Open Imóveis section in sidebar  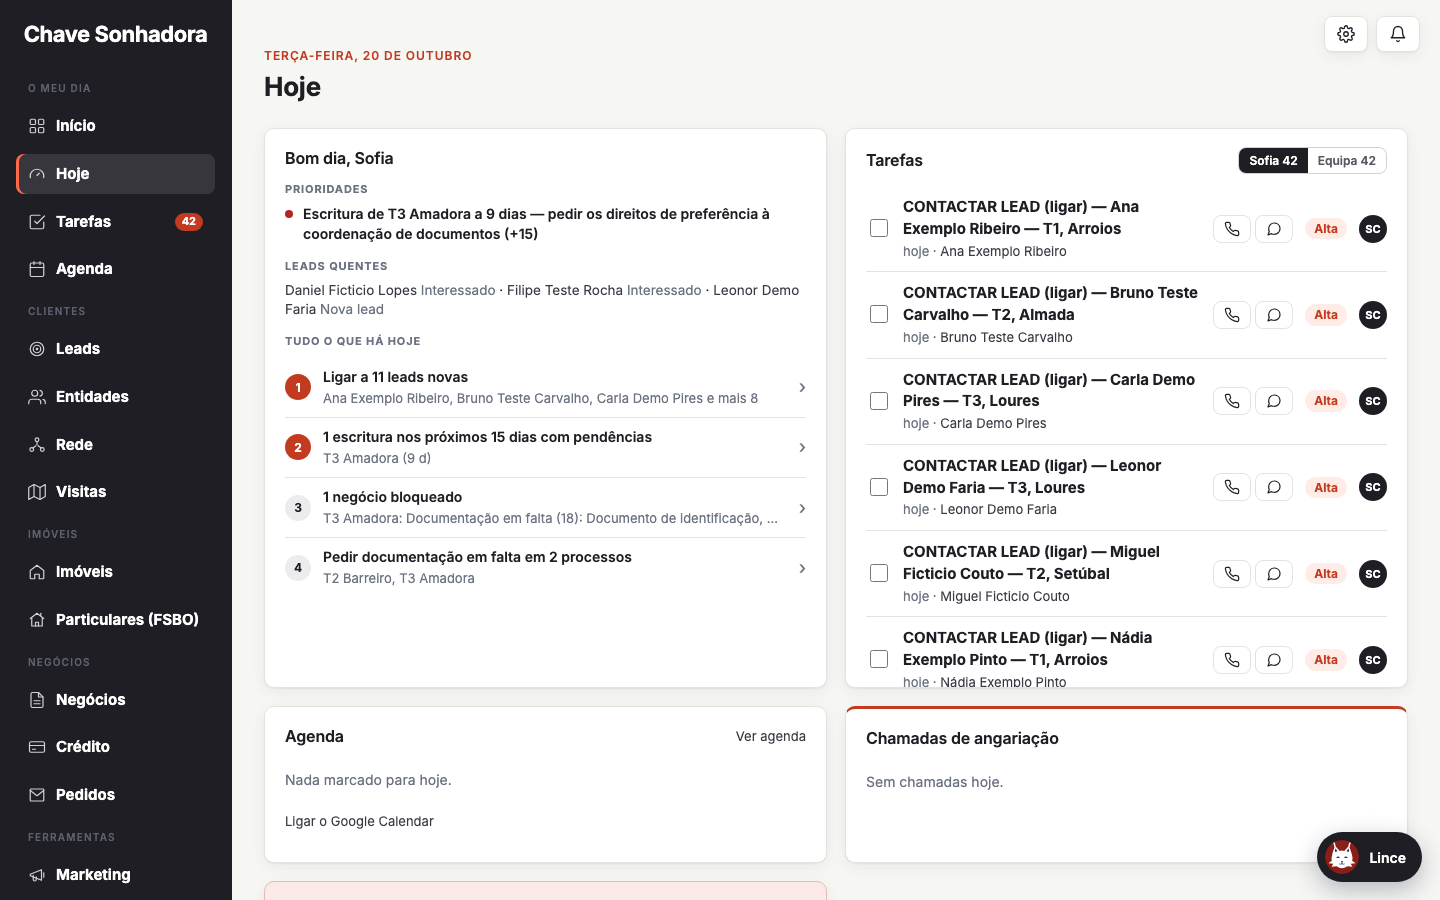click(116, 572)
